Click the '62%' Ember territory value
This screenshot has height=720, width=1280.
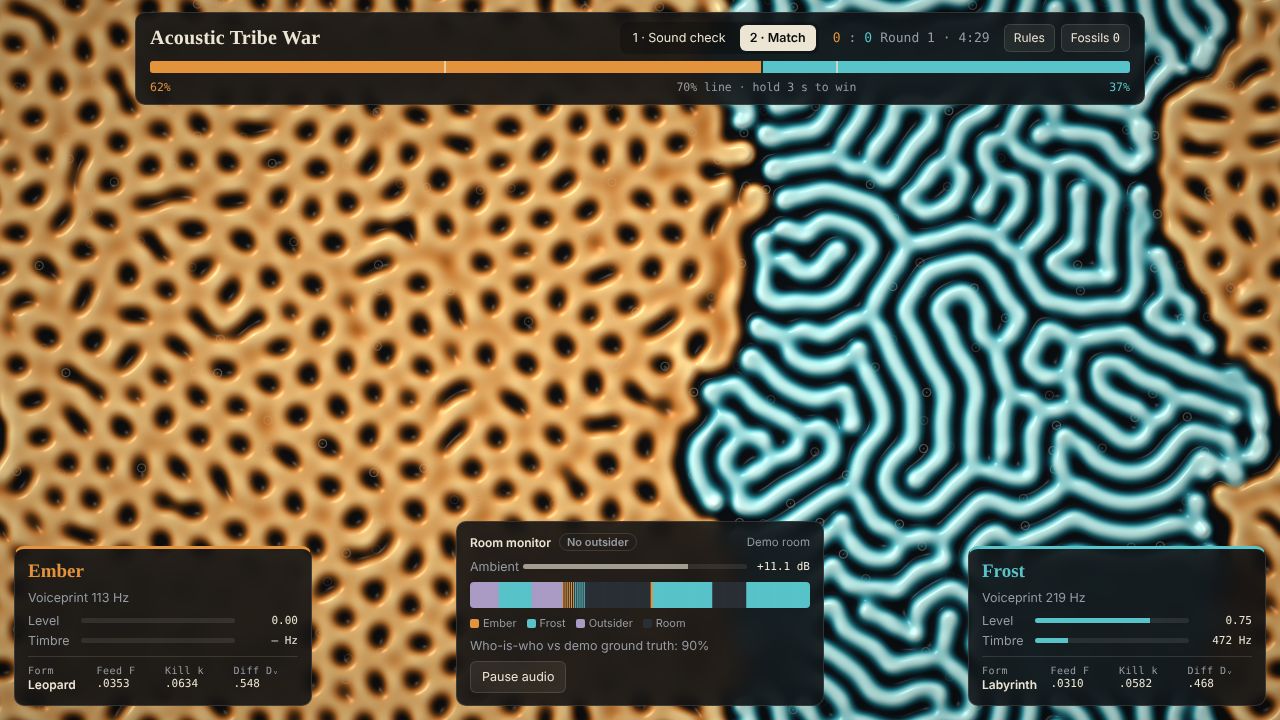[160, 87]
